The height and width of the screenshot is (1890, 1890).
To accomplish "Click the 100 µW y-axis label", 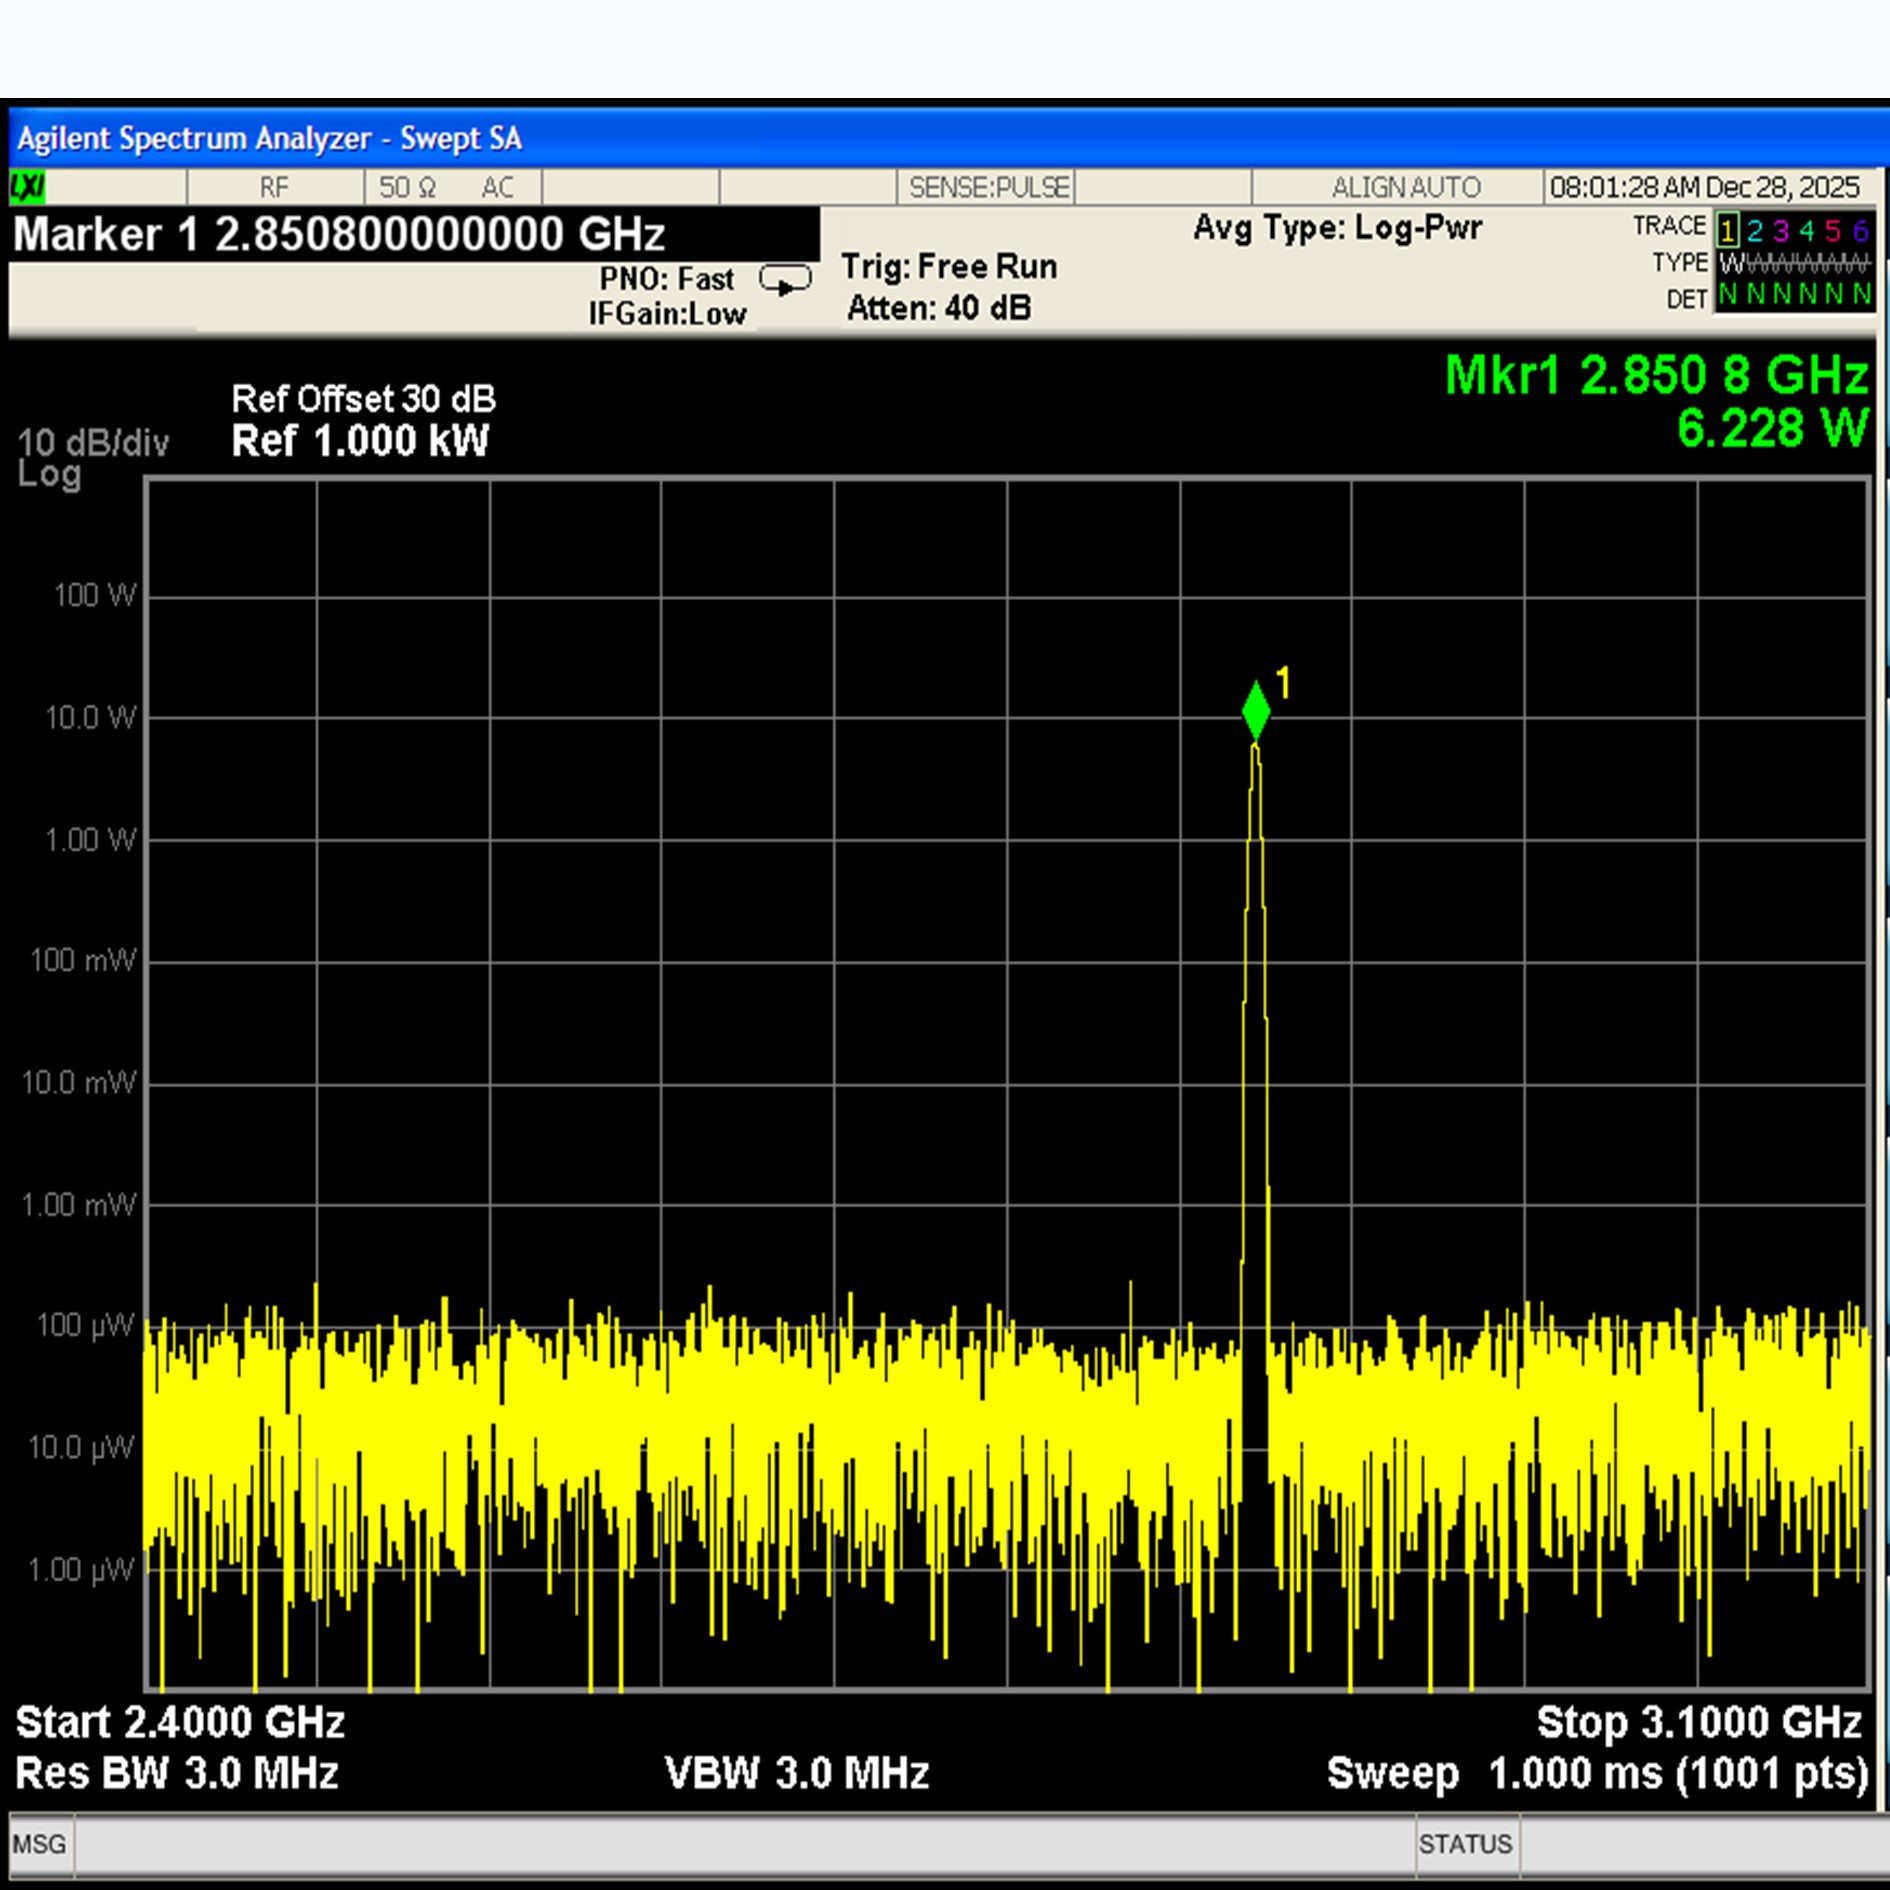I will [x=85, y=1326].
